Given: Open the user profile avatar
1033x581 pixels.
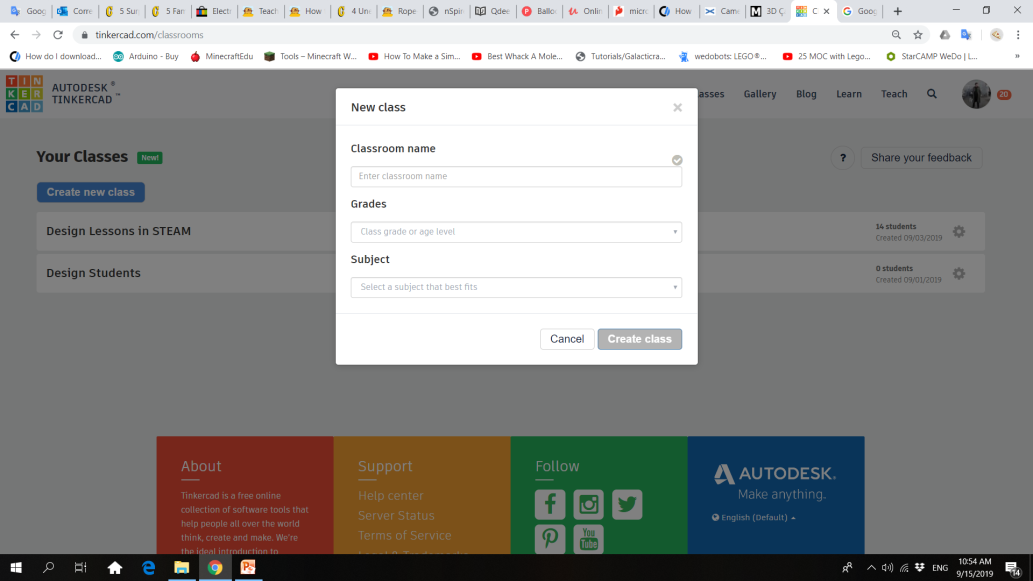Looking at the screenshot, I should pyautogui.click(x=976, y=94).
